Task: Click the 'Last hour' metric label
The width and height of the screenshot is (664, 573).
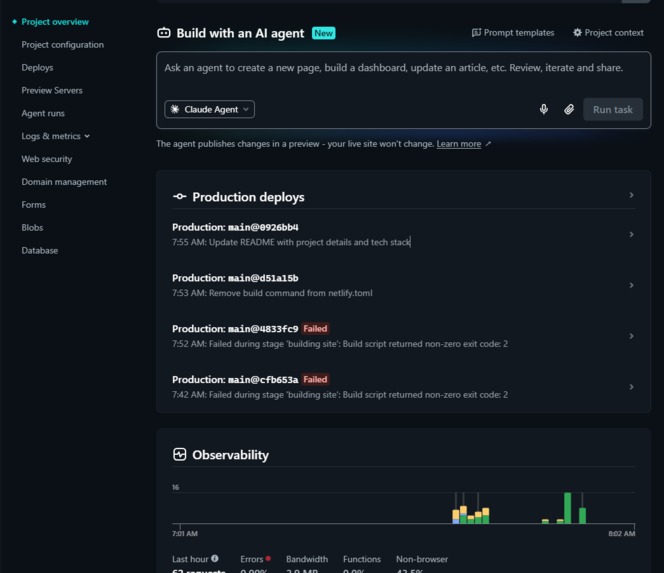Action: [190, 559]
